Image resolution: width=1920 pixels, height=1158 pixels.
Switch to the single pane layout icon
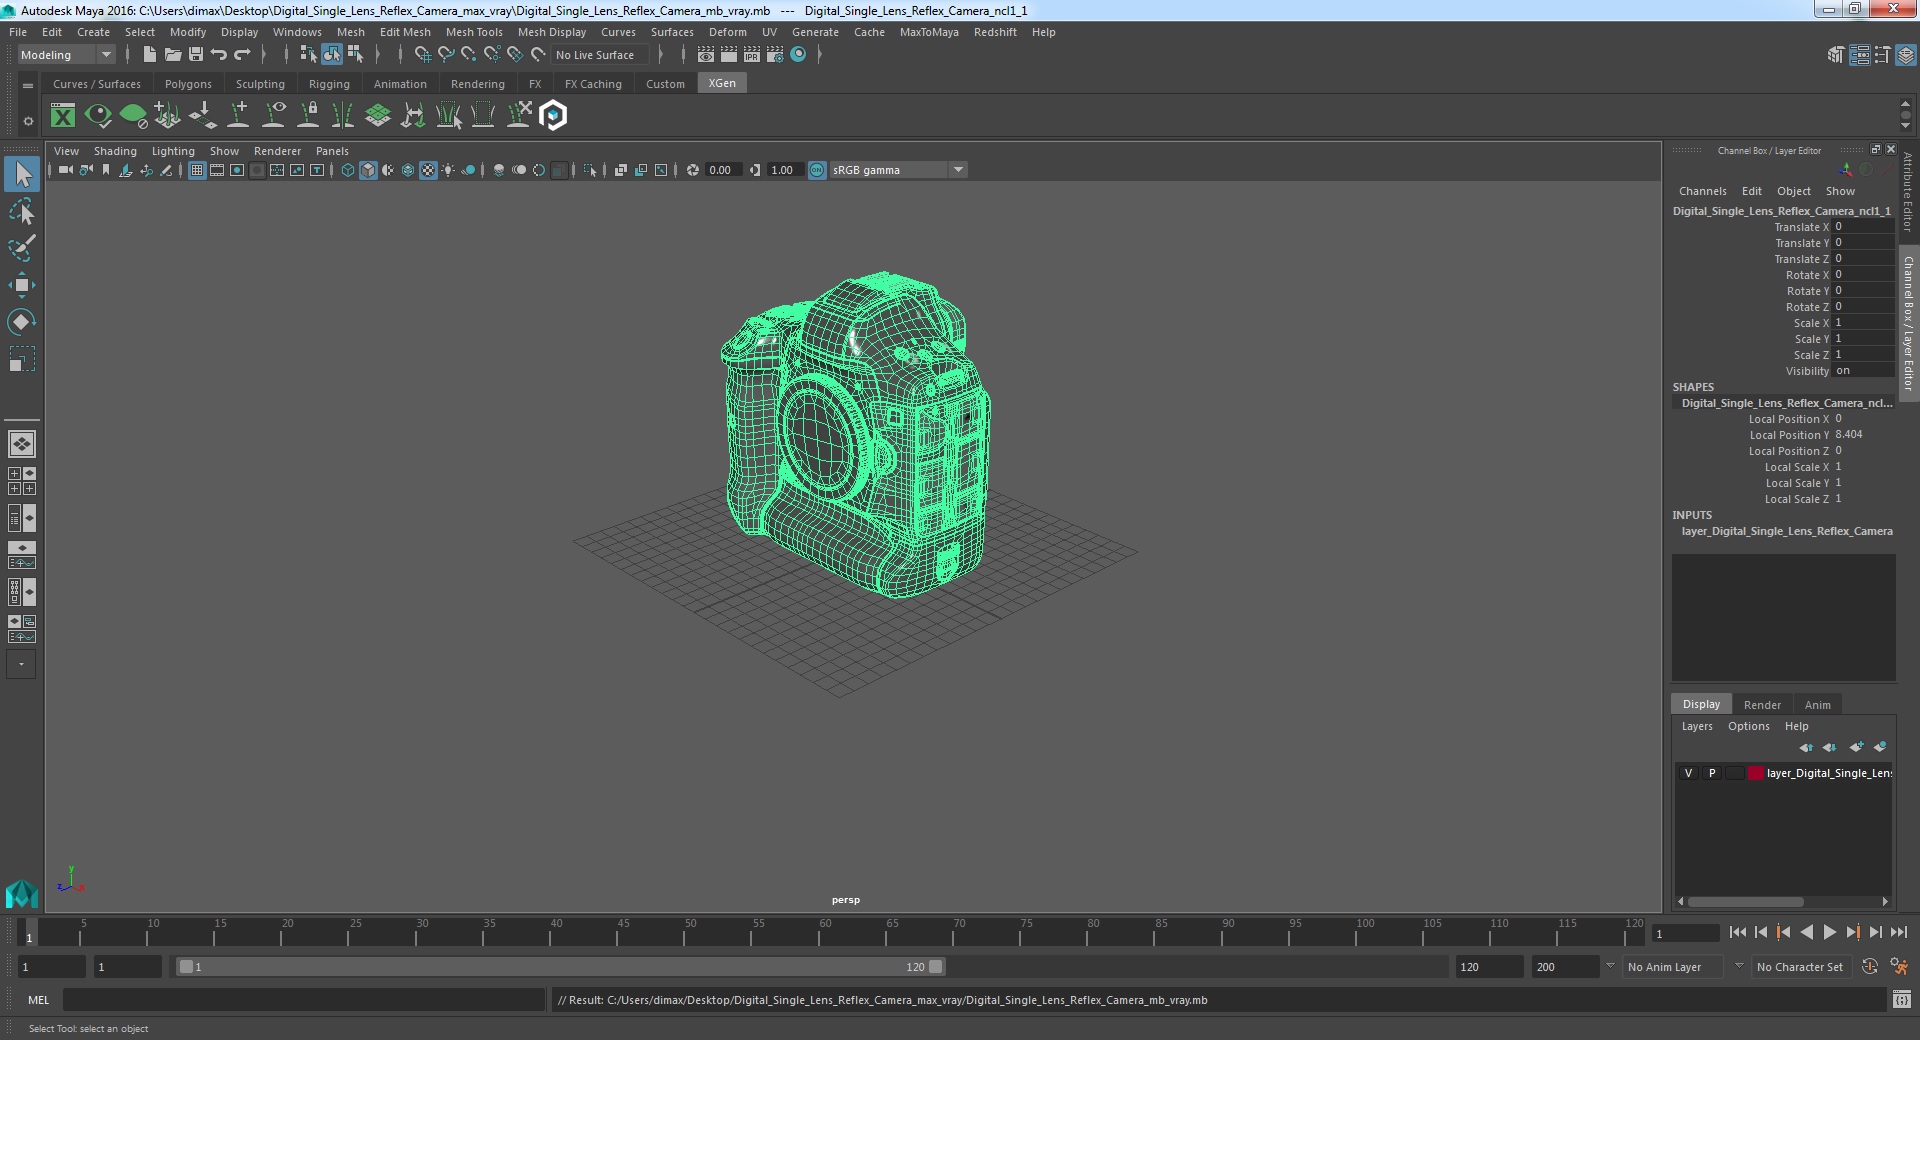21,444
